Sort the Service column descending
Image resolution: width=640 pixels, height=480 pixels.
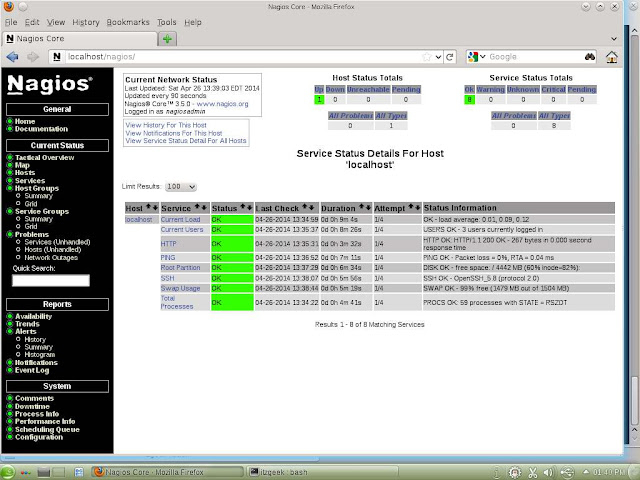(x=204, y=207)
